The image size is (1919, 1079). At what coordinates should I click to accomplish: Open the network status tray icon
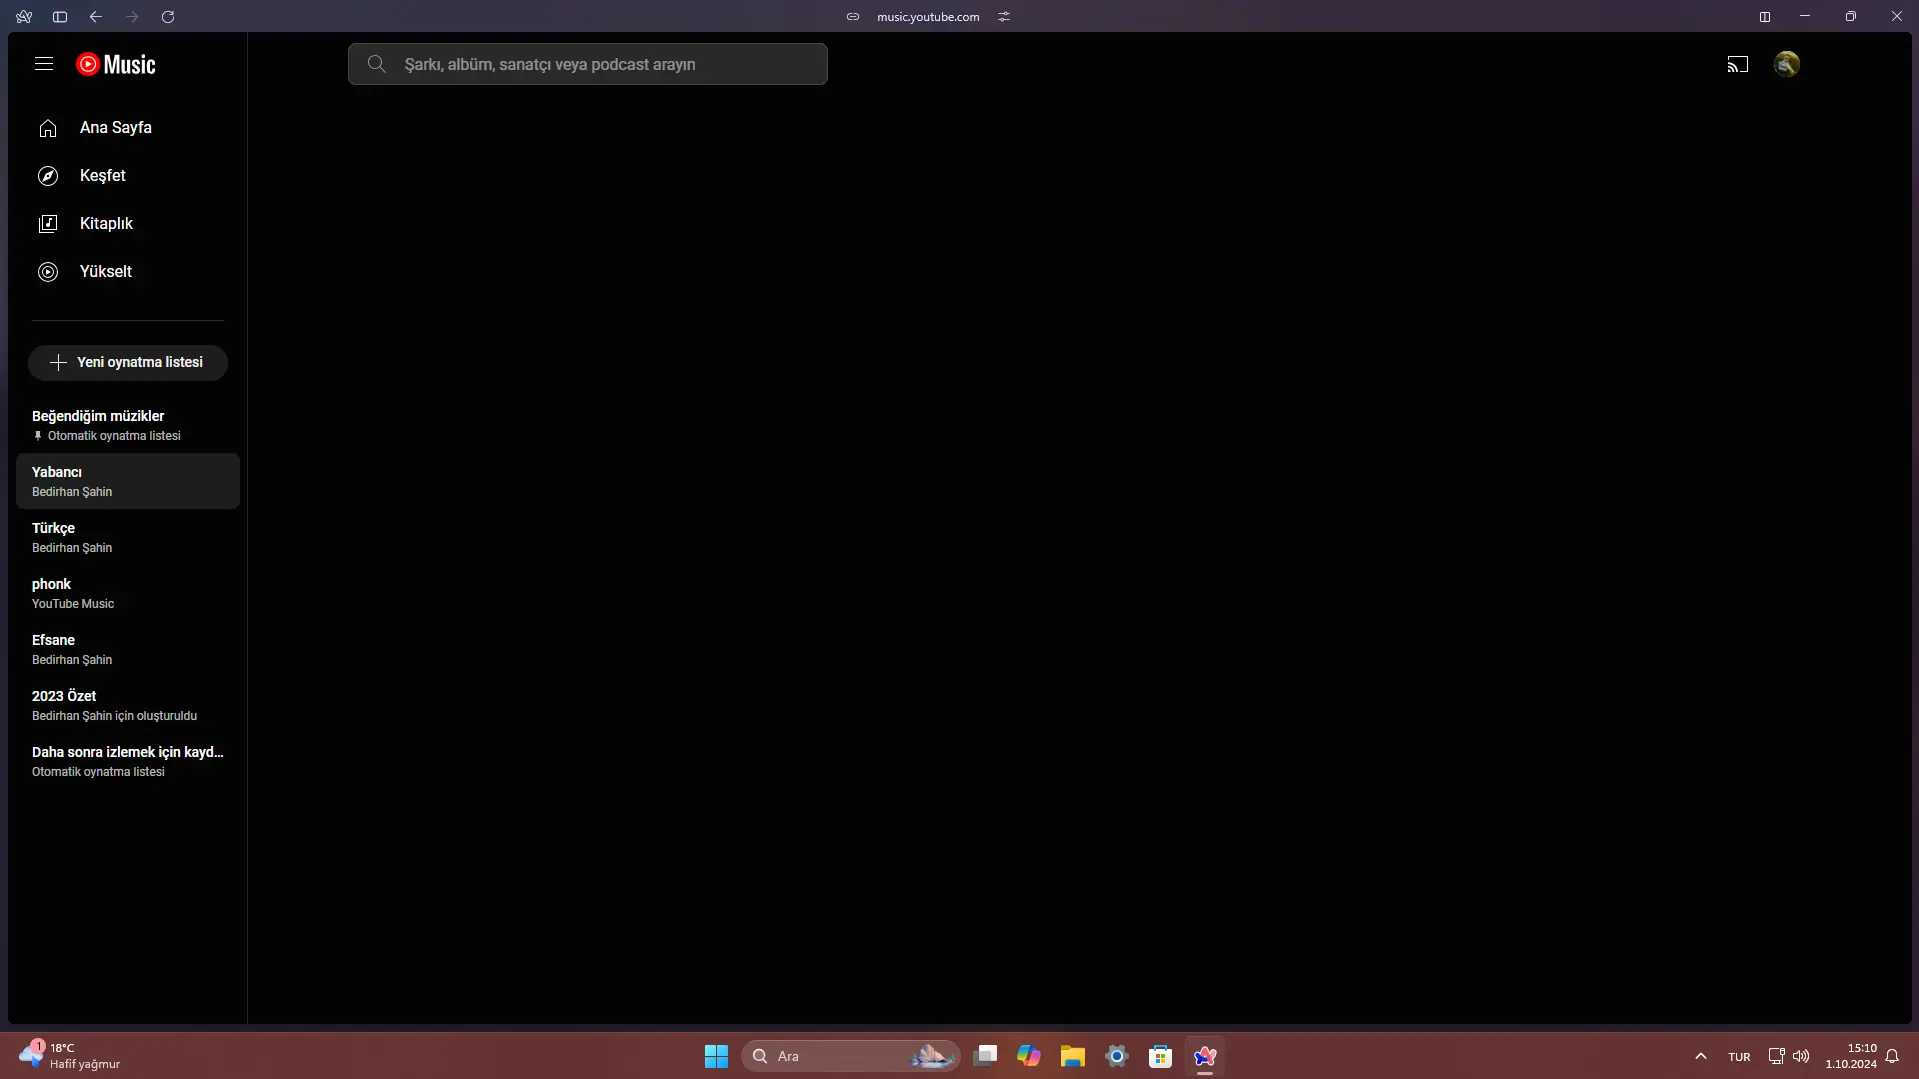[x=1776, y=1056]
